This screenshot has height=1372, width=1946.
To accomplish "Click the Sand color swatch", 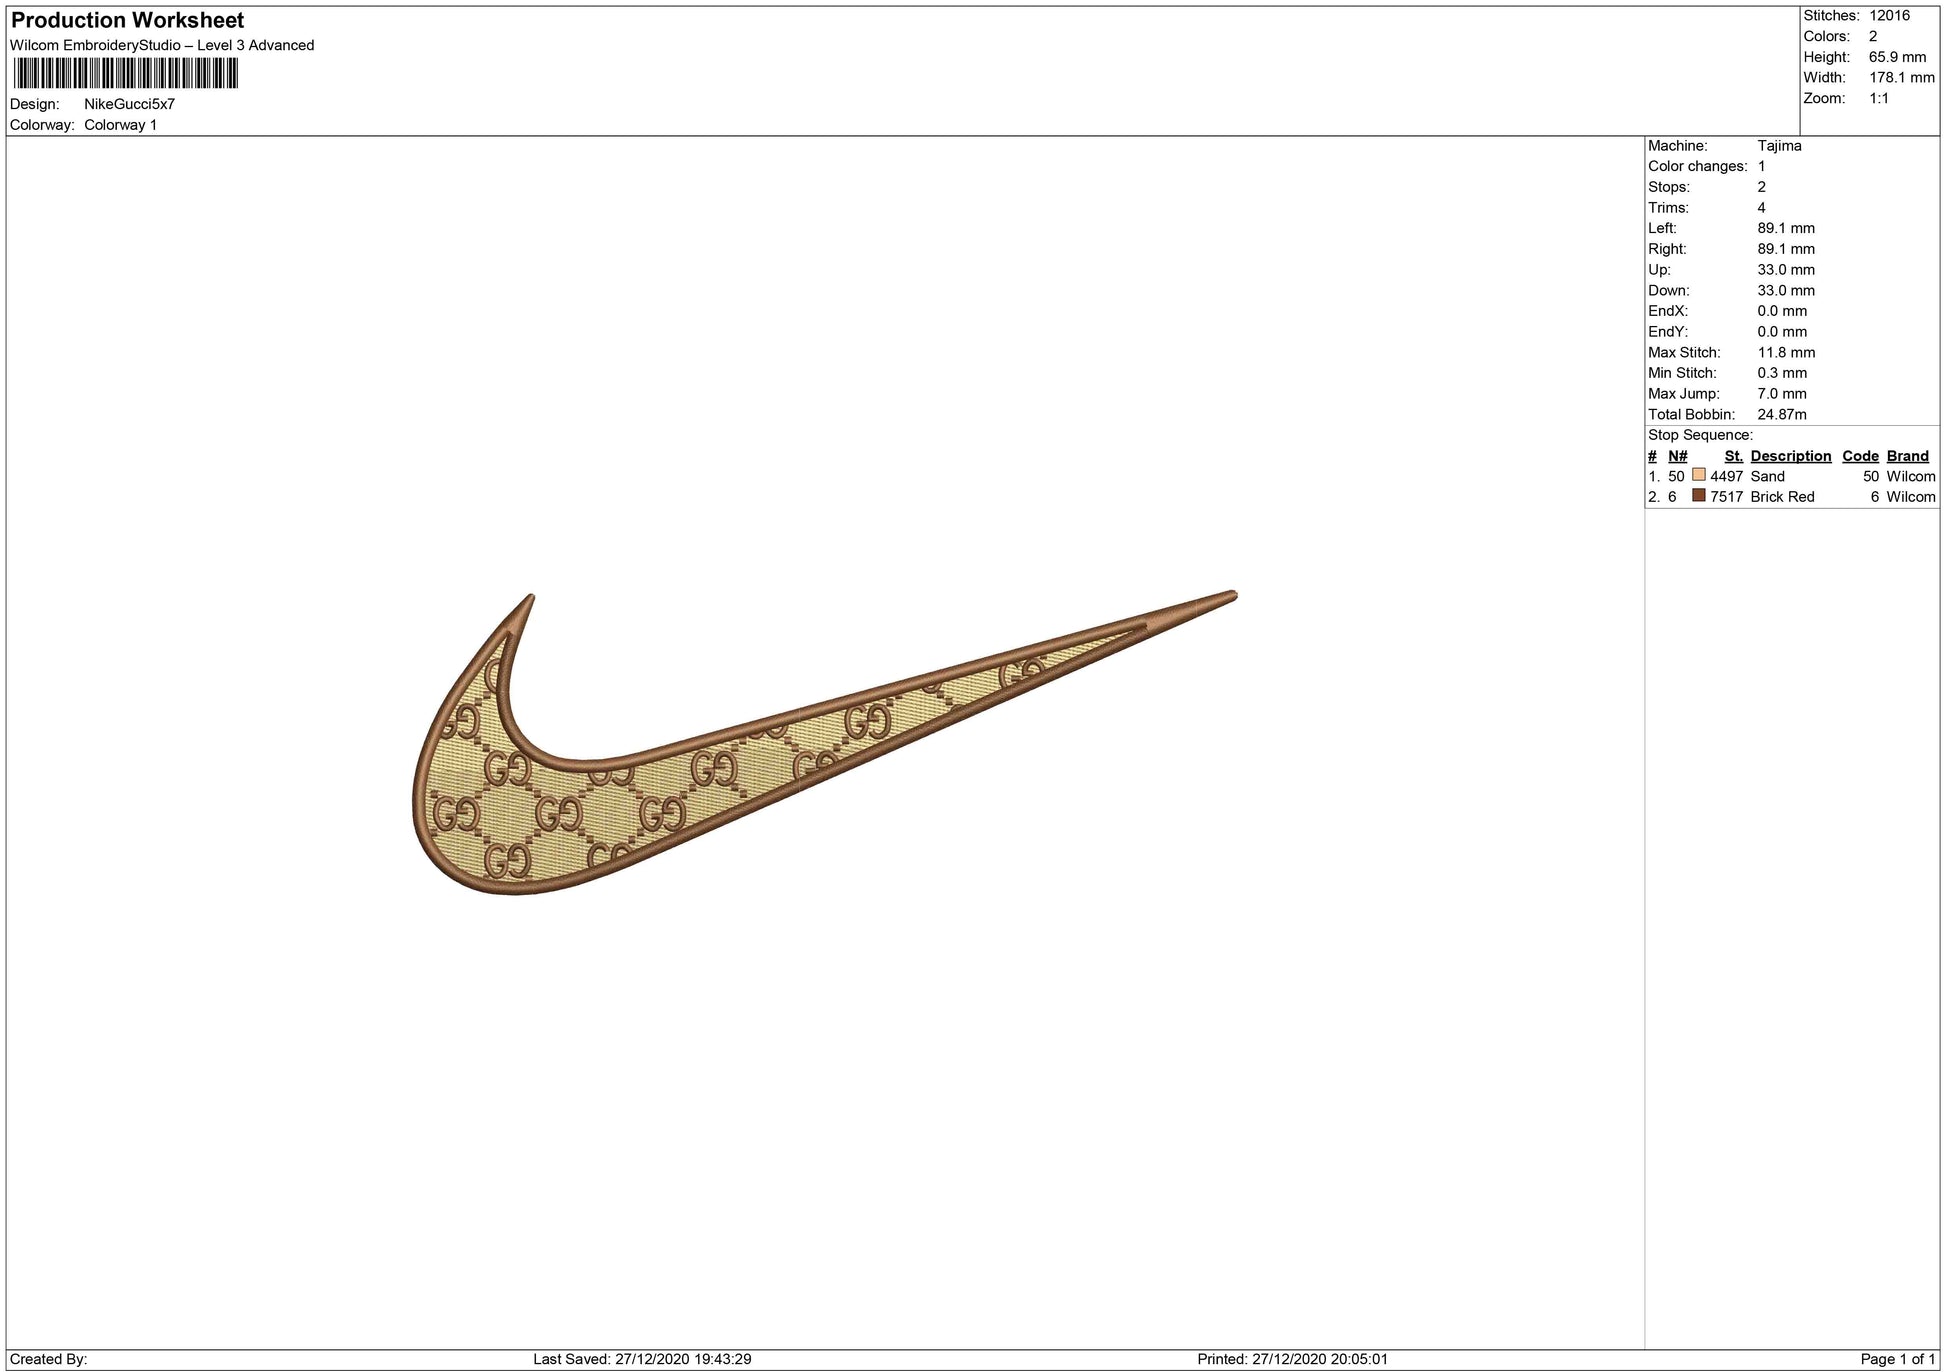I will 1698,475.
